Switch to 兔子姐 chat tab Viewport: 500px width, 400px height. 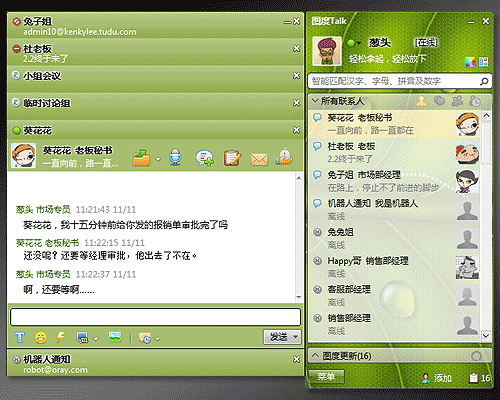[155, 26]
